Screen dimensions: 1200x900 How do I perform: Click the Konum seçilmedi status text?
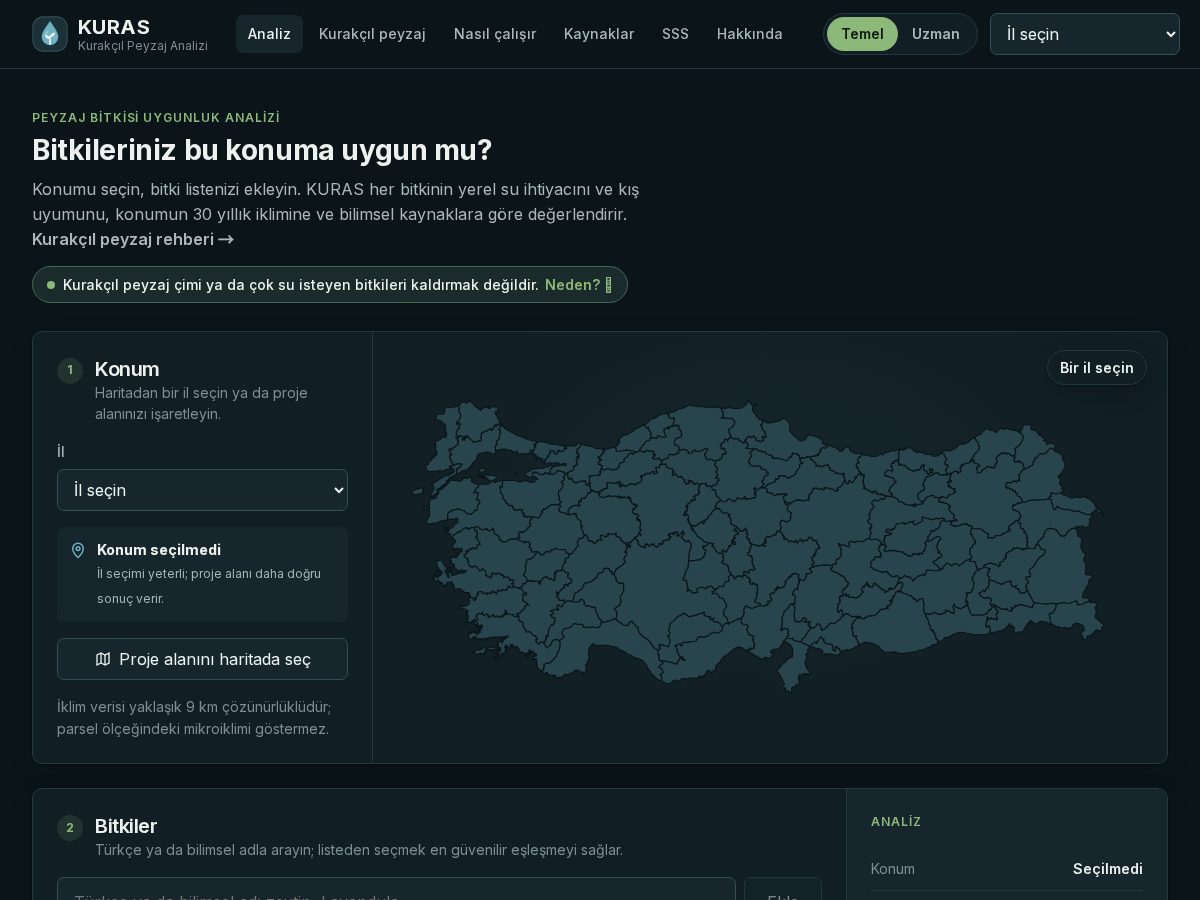click(159, 550)
